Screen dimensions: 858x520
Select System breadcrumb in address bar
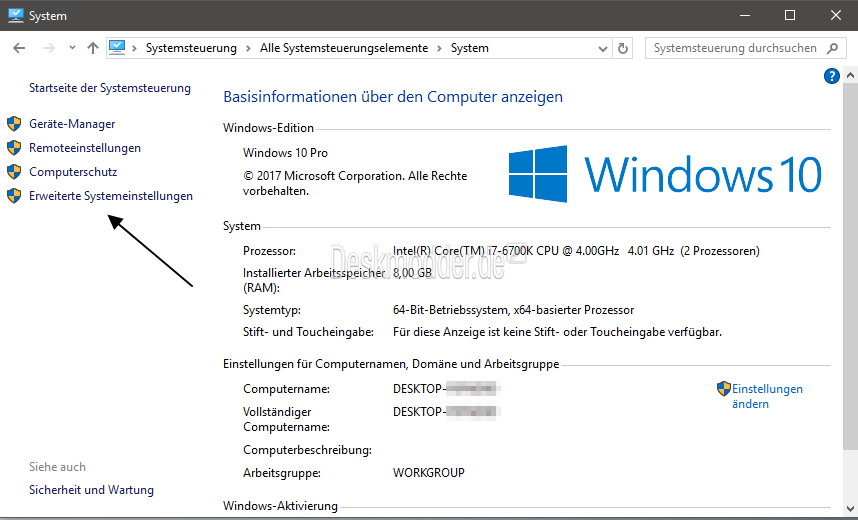[x=469, y=48]
